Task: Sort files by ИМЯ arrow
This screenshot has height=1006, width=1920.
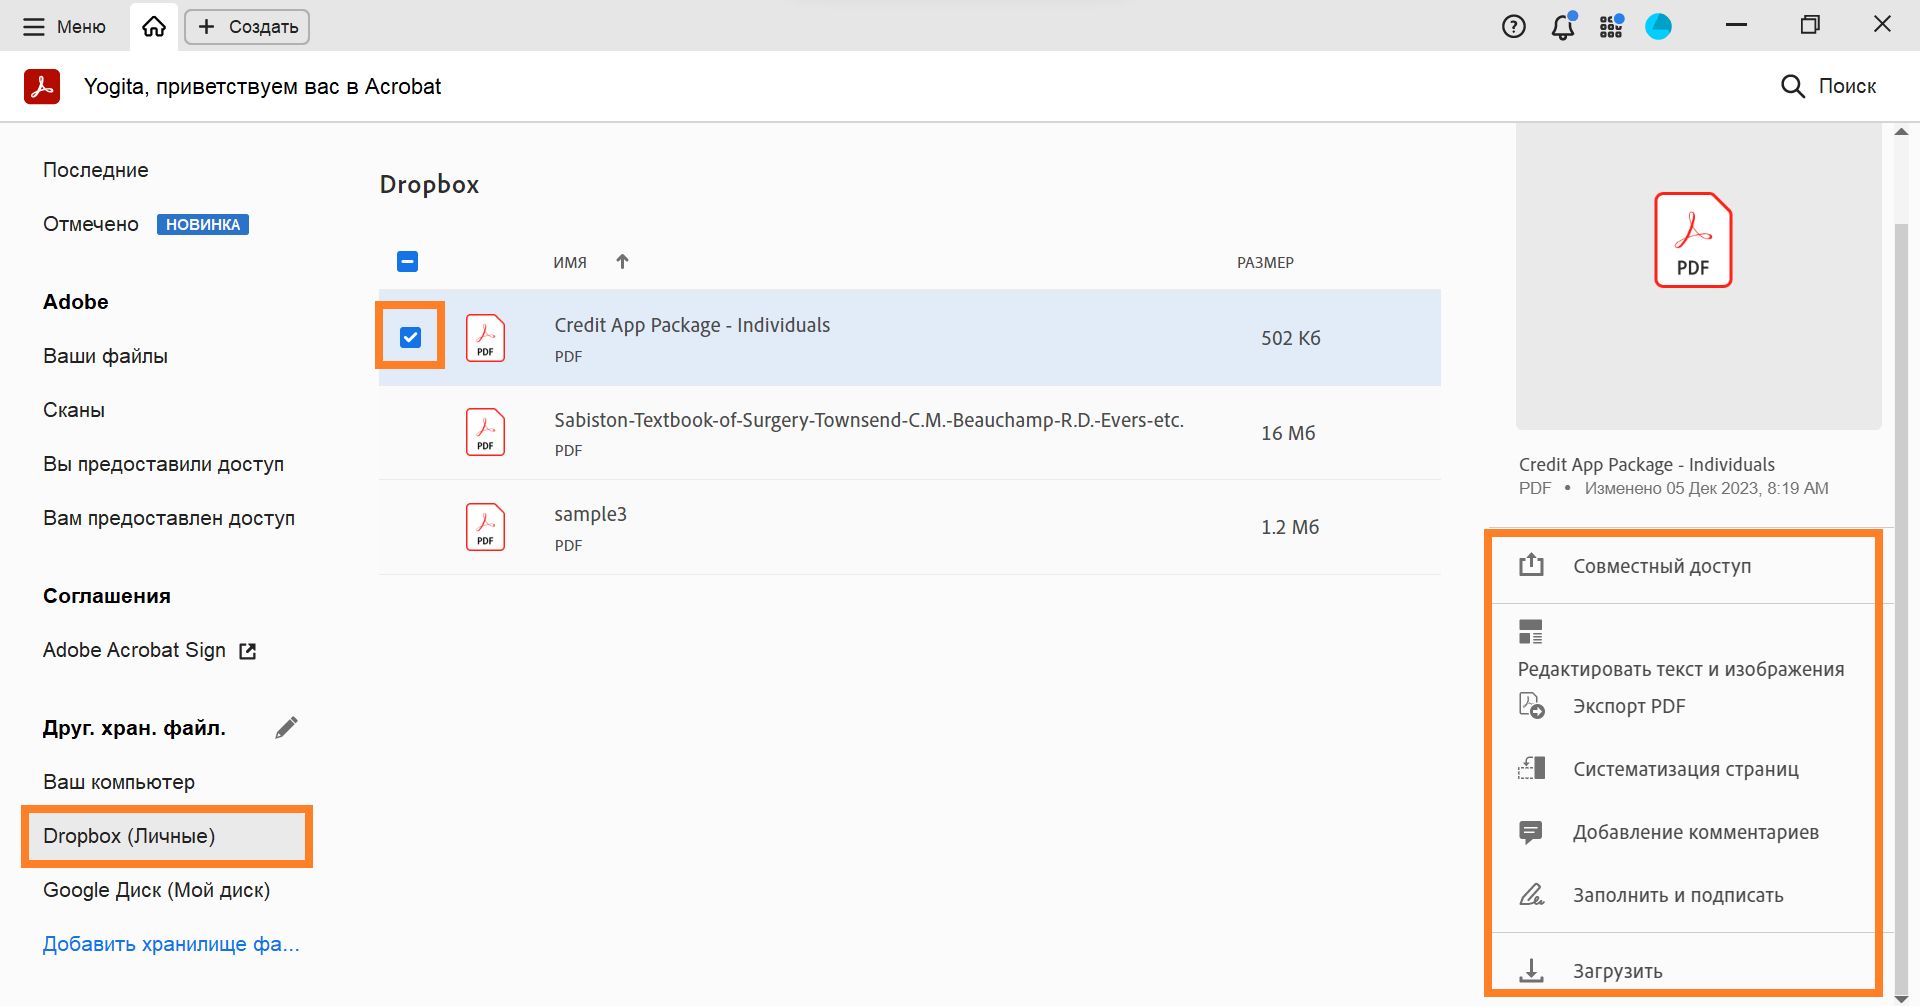Action: 622,262
